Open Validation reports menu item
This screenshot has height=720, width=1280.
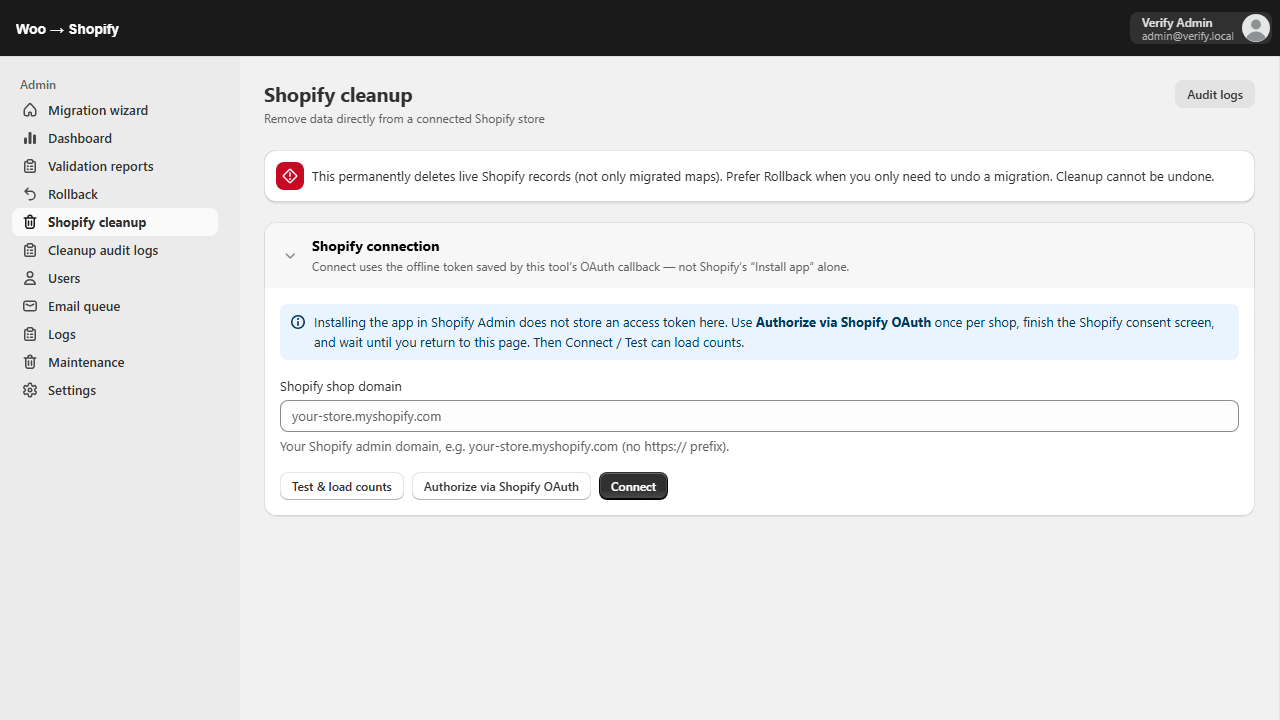(x=115, y=166)
